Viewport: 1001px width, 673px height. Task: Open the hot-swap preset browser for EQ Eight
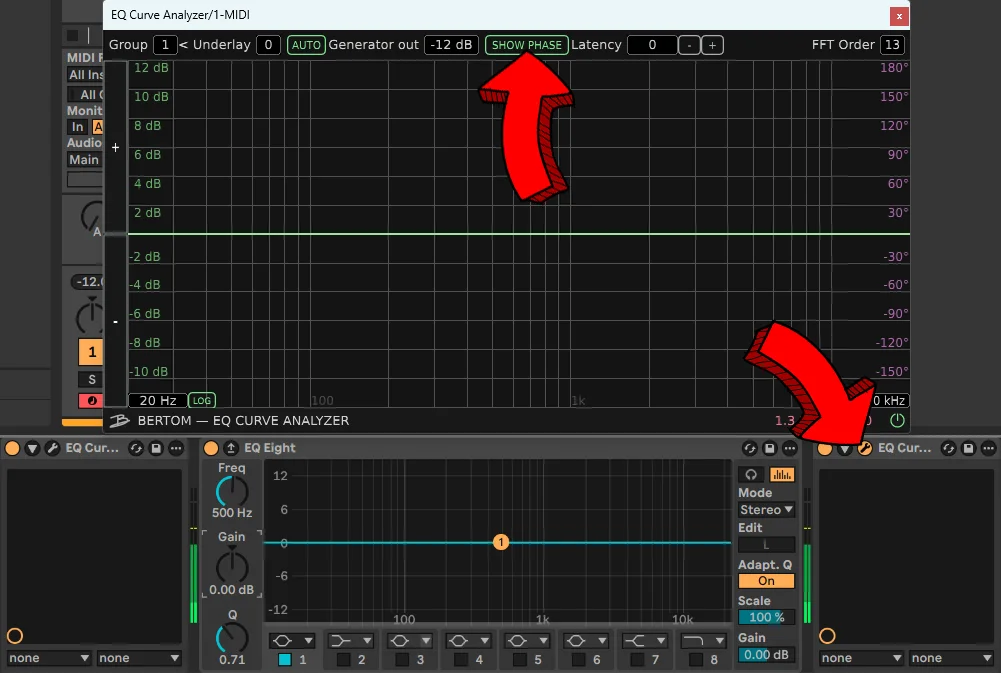(748, 449)
